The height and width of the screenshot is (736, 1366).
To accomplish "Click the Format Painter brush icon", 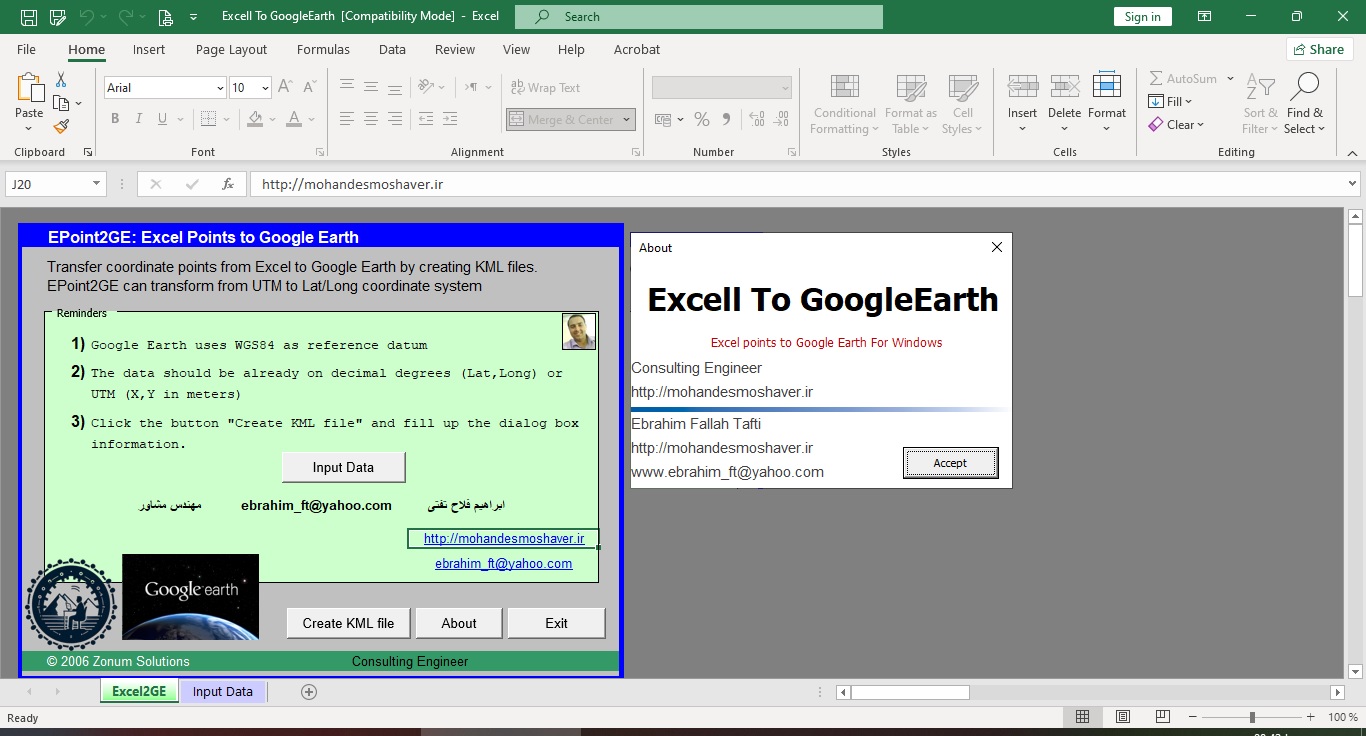I will point(61,127).
